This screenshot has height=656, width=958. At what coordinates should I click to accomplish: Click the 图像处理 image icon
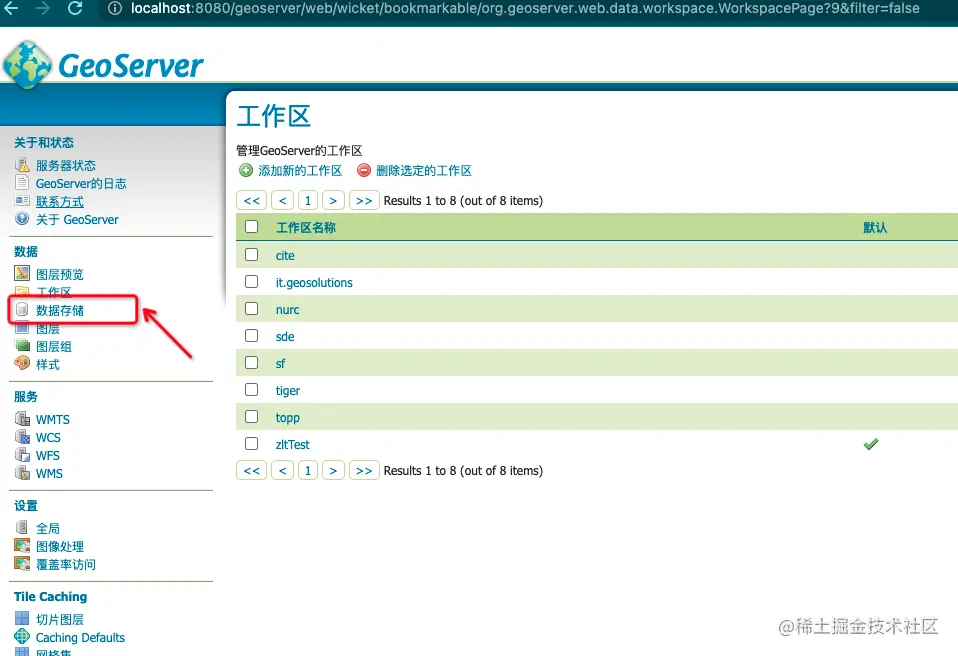click(x=22, y=545)
